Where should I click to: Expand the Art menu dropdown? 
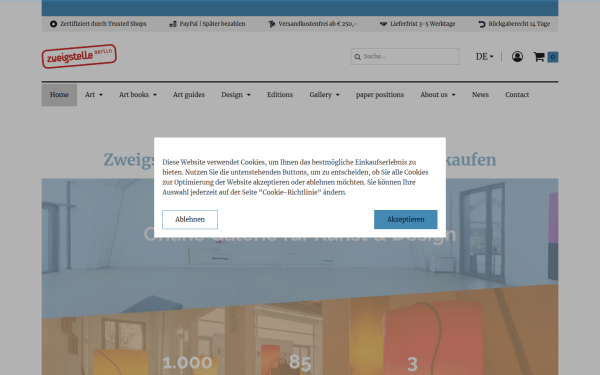click(94, 95)
